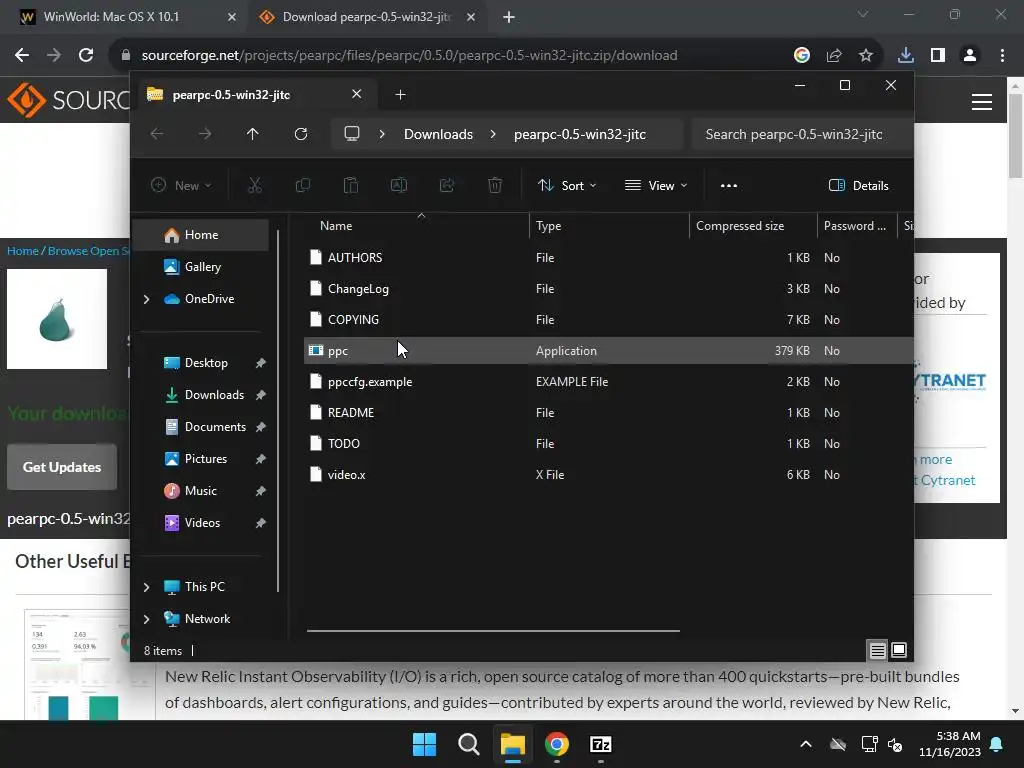Image resolution: width=1024 pixels, height=768 pixels.
Task: Switch to large thumbnails view icon in status bar
Action: 899,650
